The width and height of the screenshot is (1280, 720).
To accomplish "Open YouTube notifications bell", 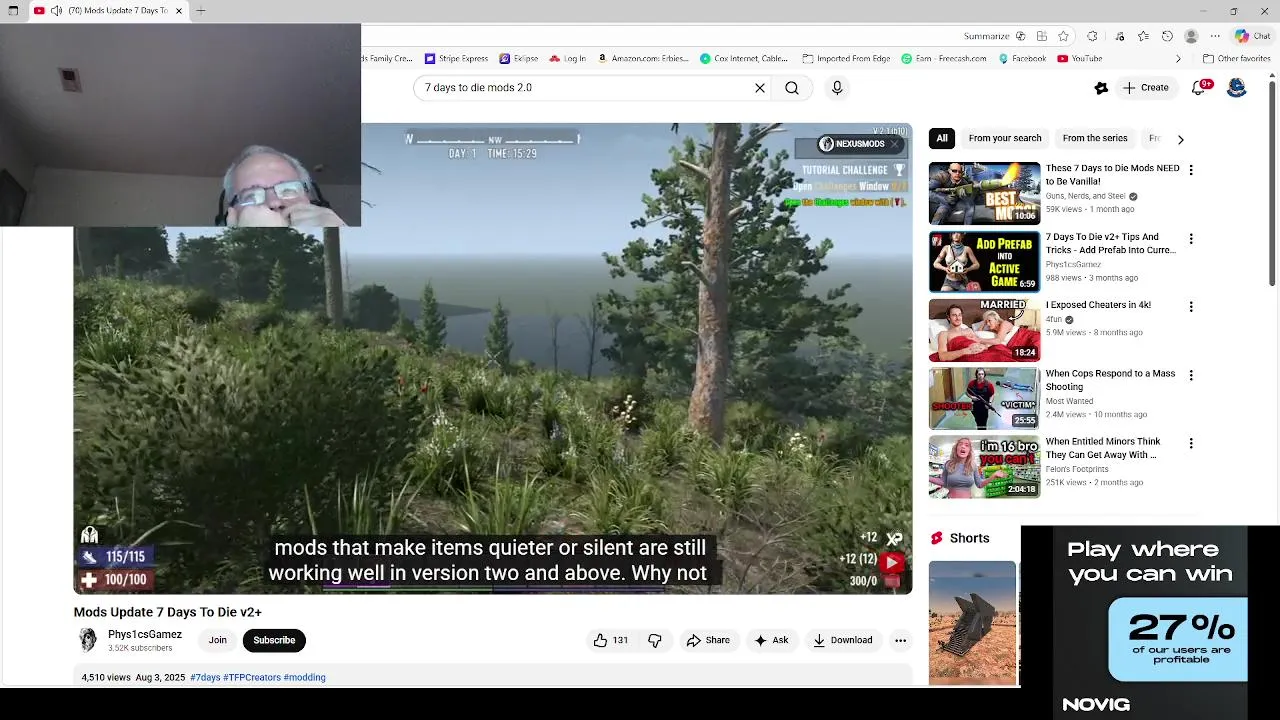I will coord(1201,88).
